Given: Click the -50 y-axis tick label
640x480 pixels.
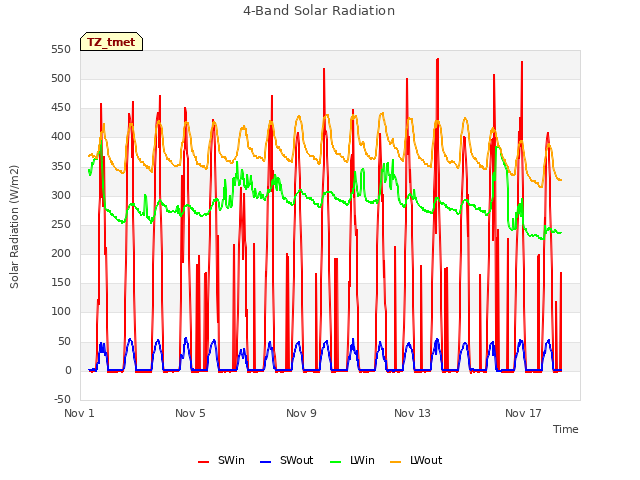Looking at the screenshot, I should 62,400.
